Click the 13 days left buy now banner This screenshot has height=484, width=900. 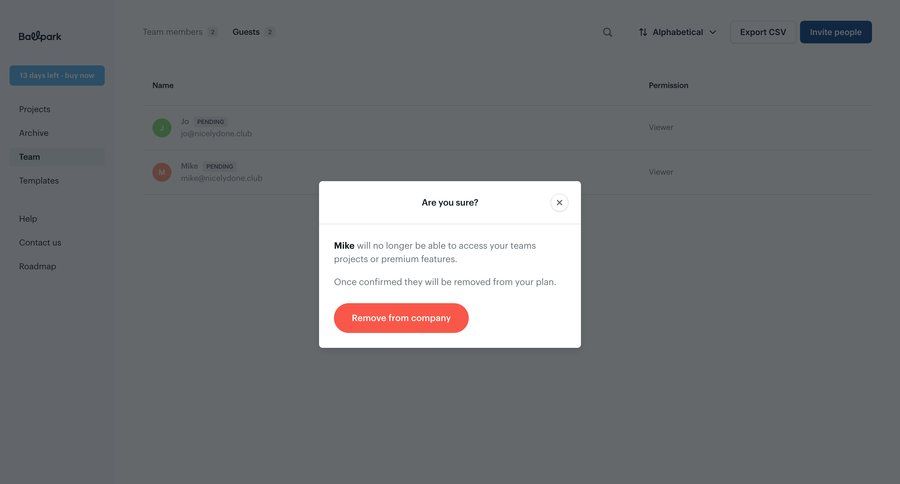57,75
